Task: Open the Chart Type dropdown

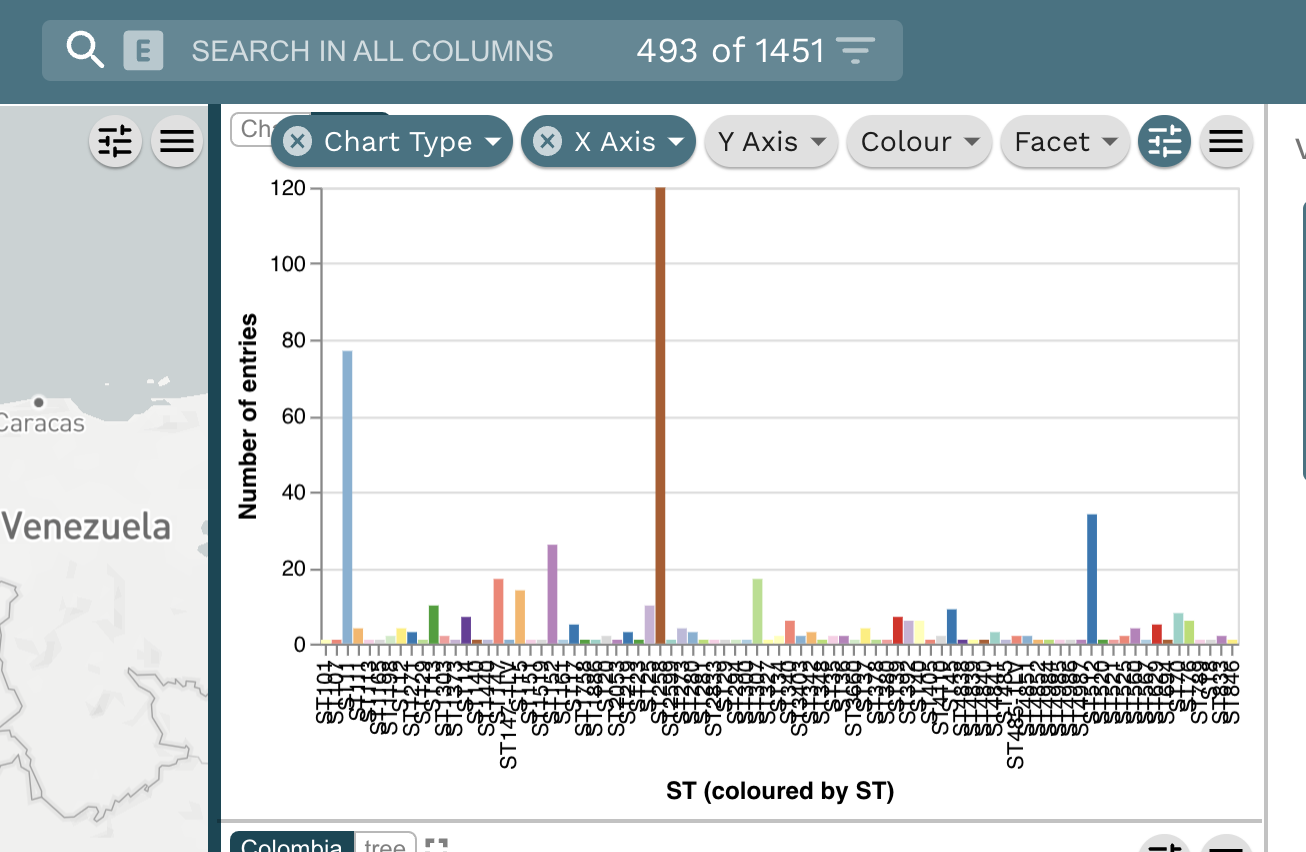Action: [x=392, y=142]
